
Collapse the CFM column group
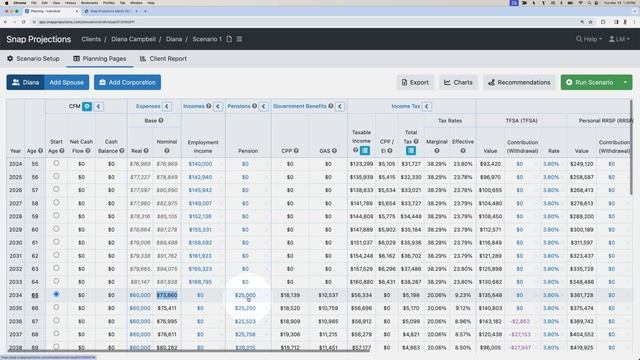(98, 107)
